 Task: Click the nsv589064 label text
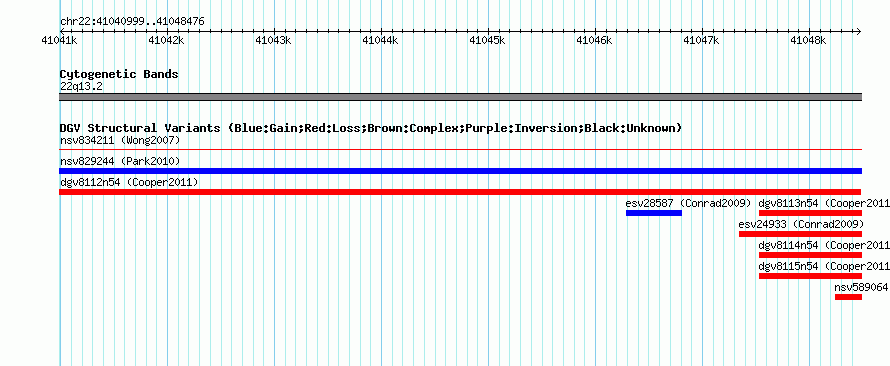[x=862, y=287]
